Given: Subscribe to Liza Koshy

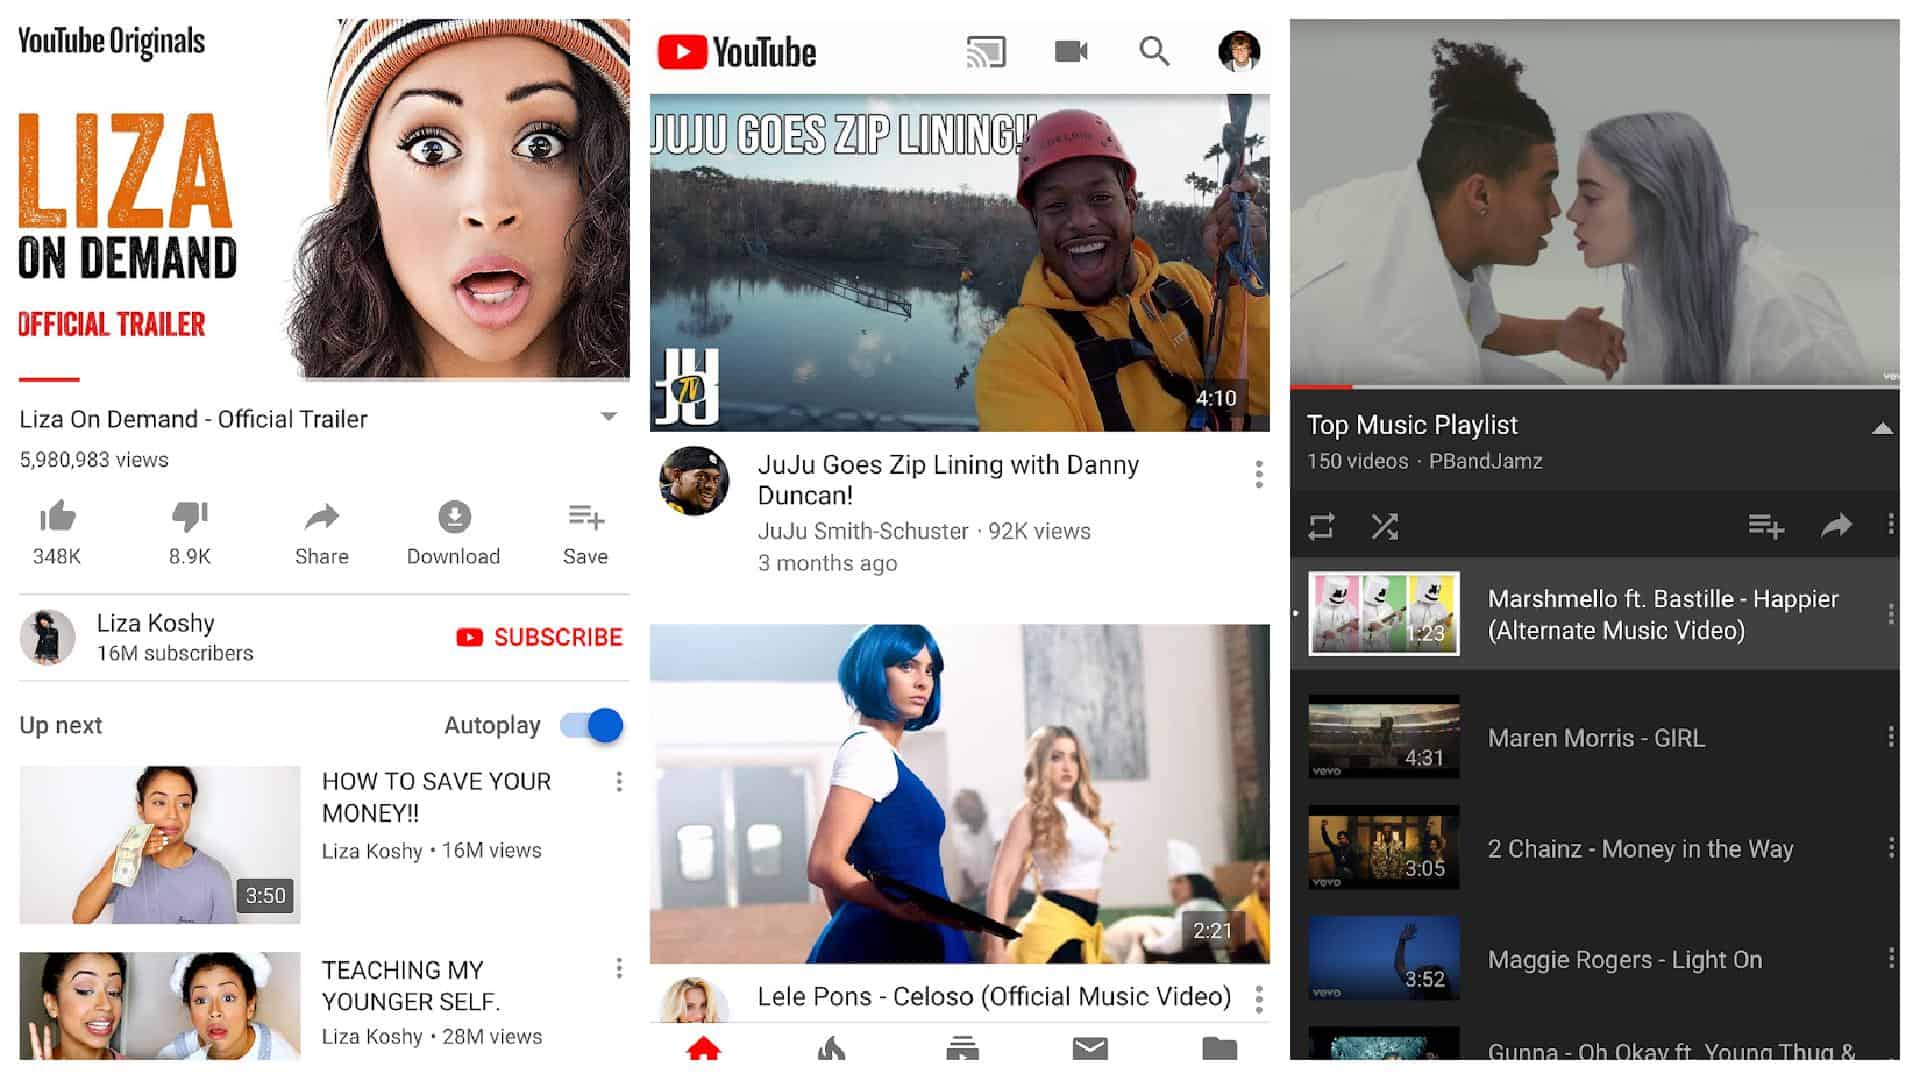Looking at the screenshot, I should pos(539,637).
